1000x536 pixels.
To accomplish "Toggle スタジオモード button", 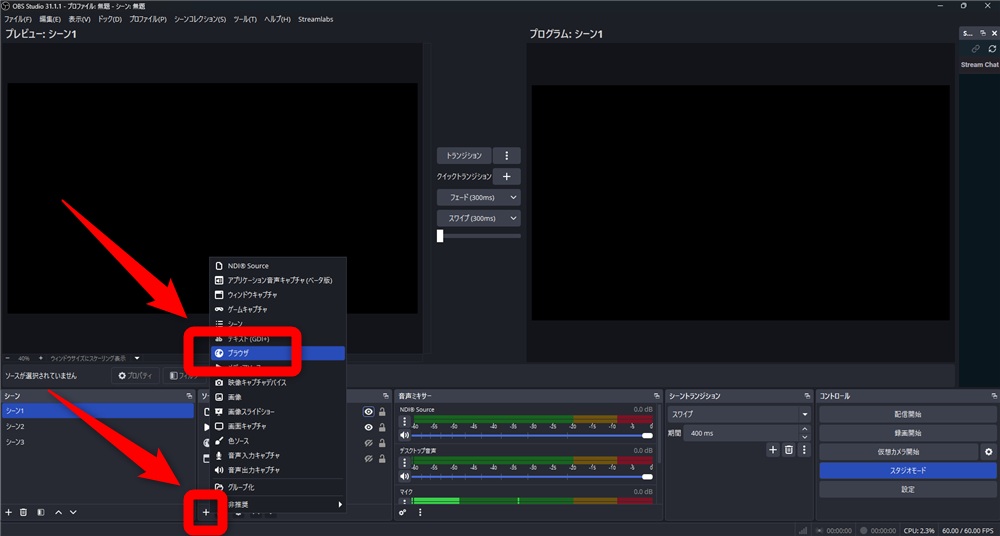I will pos(907,470).
